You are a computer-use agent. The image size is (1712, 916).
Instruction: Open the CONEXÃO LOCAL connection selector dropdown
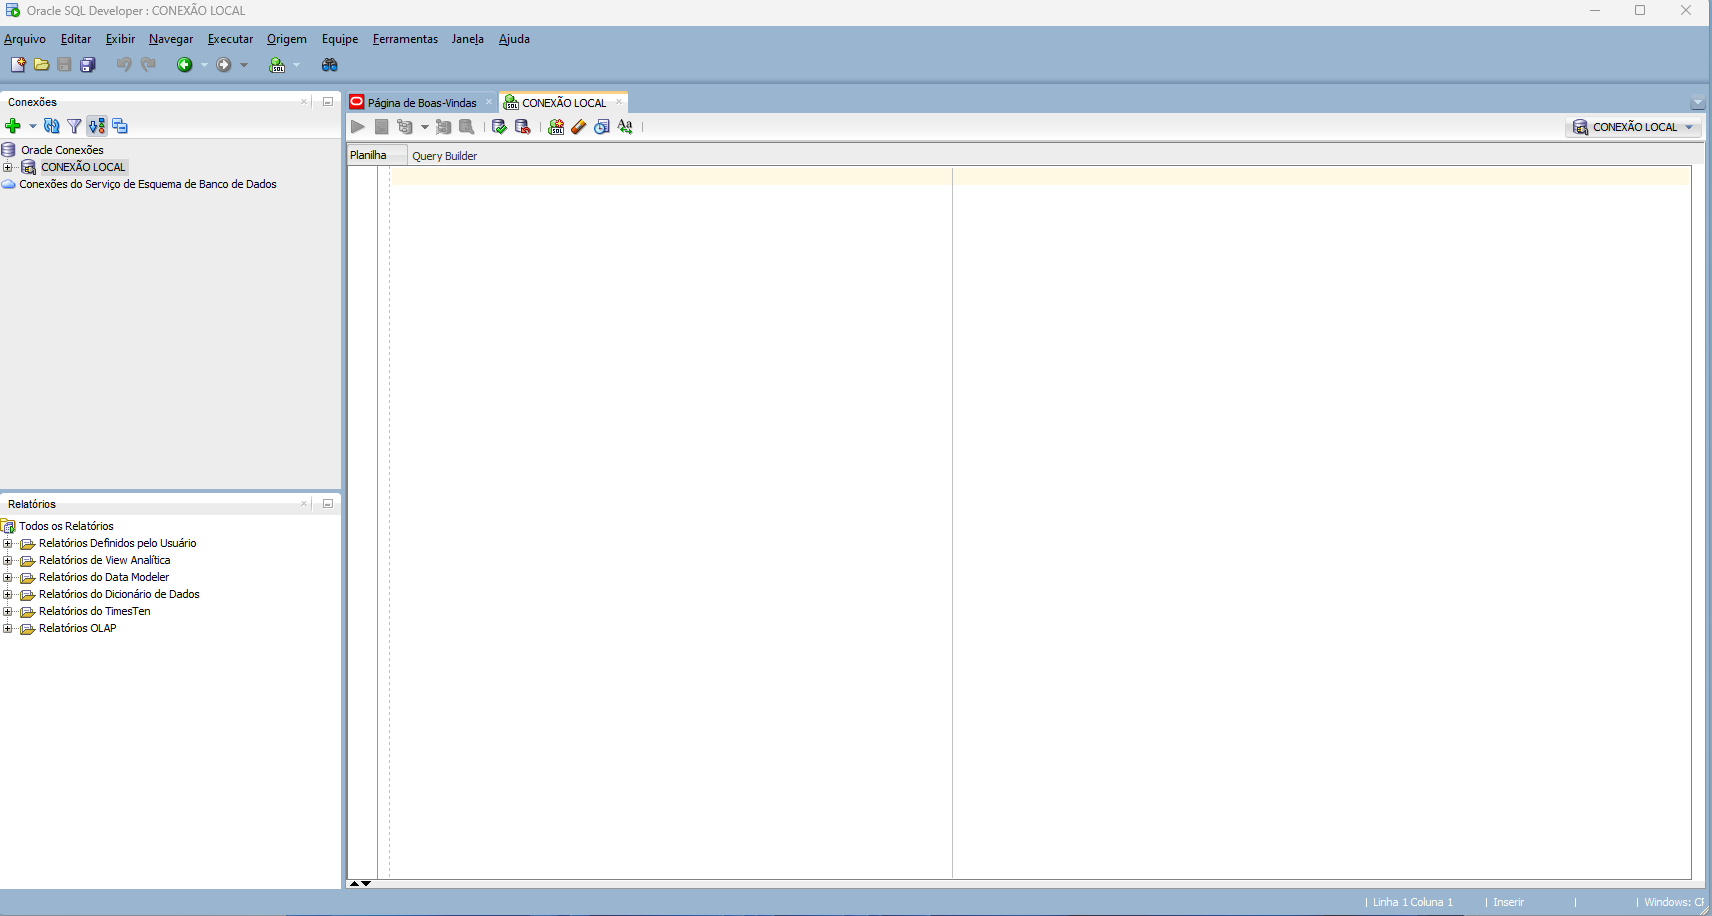(1634, 127)
